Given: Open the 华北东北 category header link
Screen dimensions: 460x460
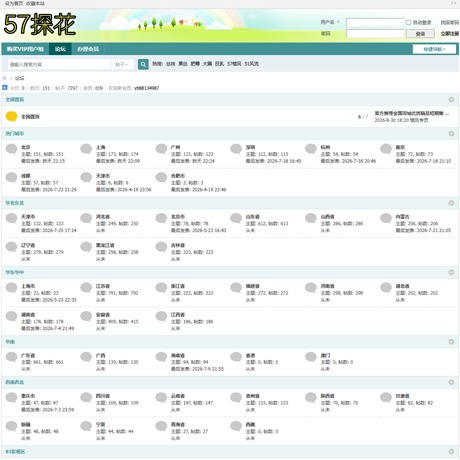Looking at the screenshot, I should pyautogui.click(x=15, y=203).
